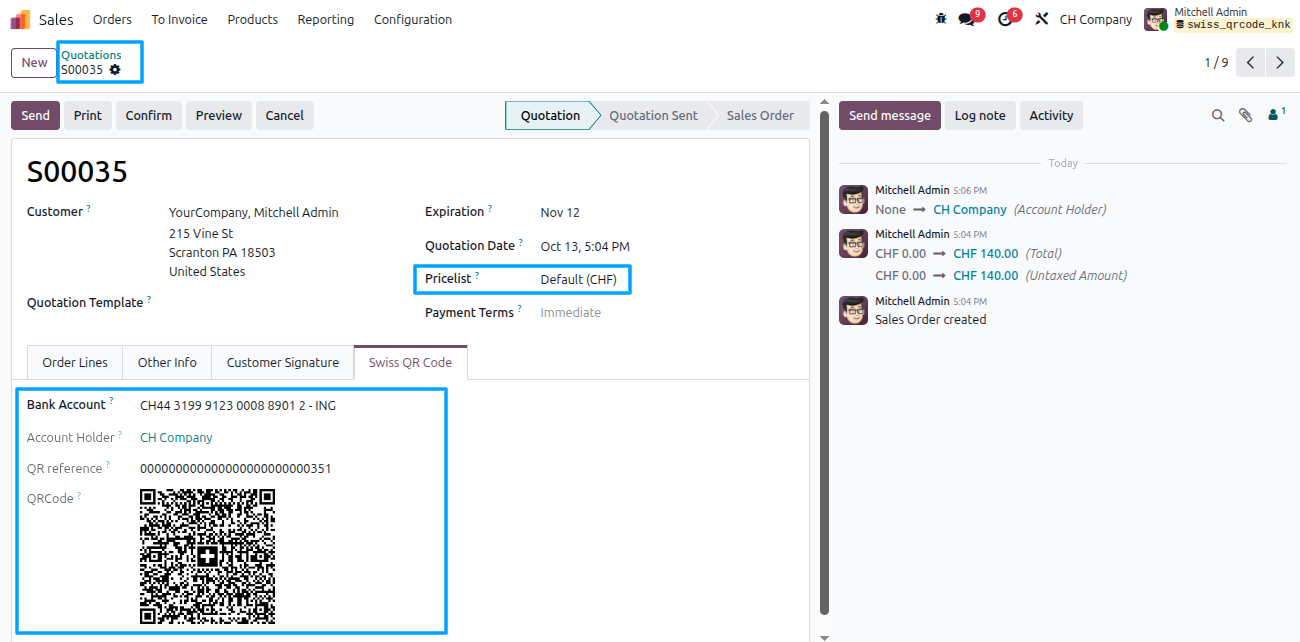Screen dimensions: 1300x642
Task: Switch to the Other Info tab
Action: tap(167, 362)
